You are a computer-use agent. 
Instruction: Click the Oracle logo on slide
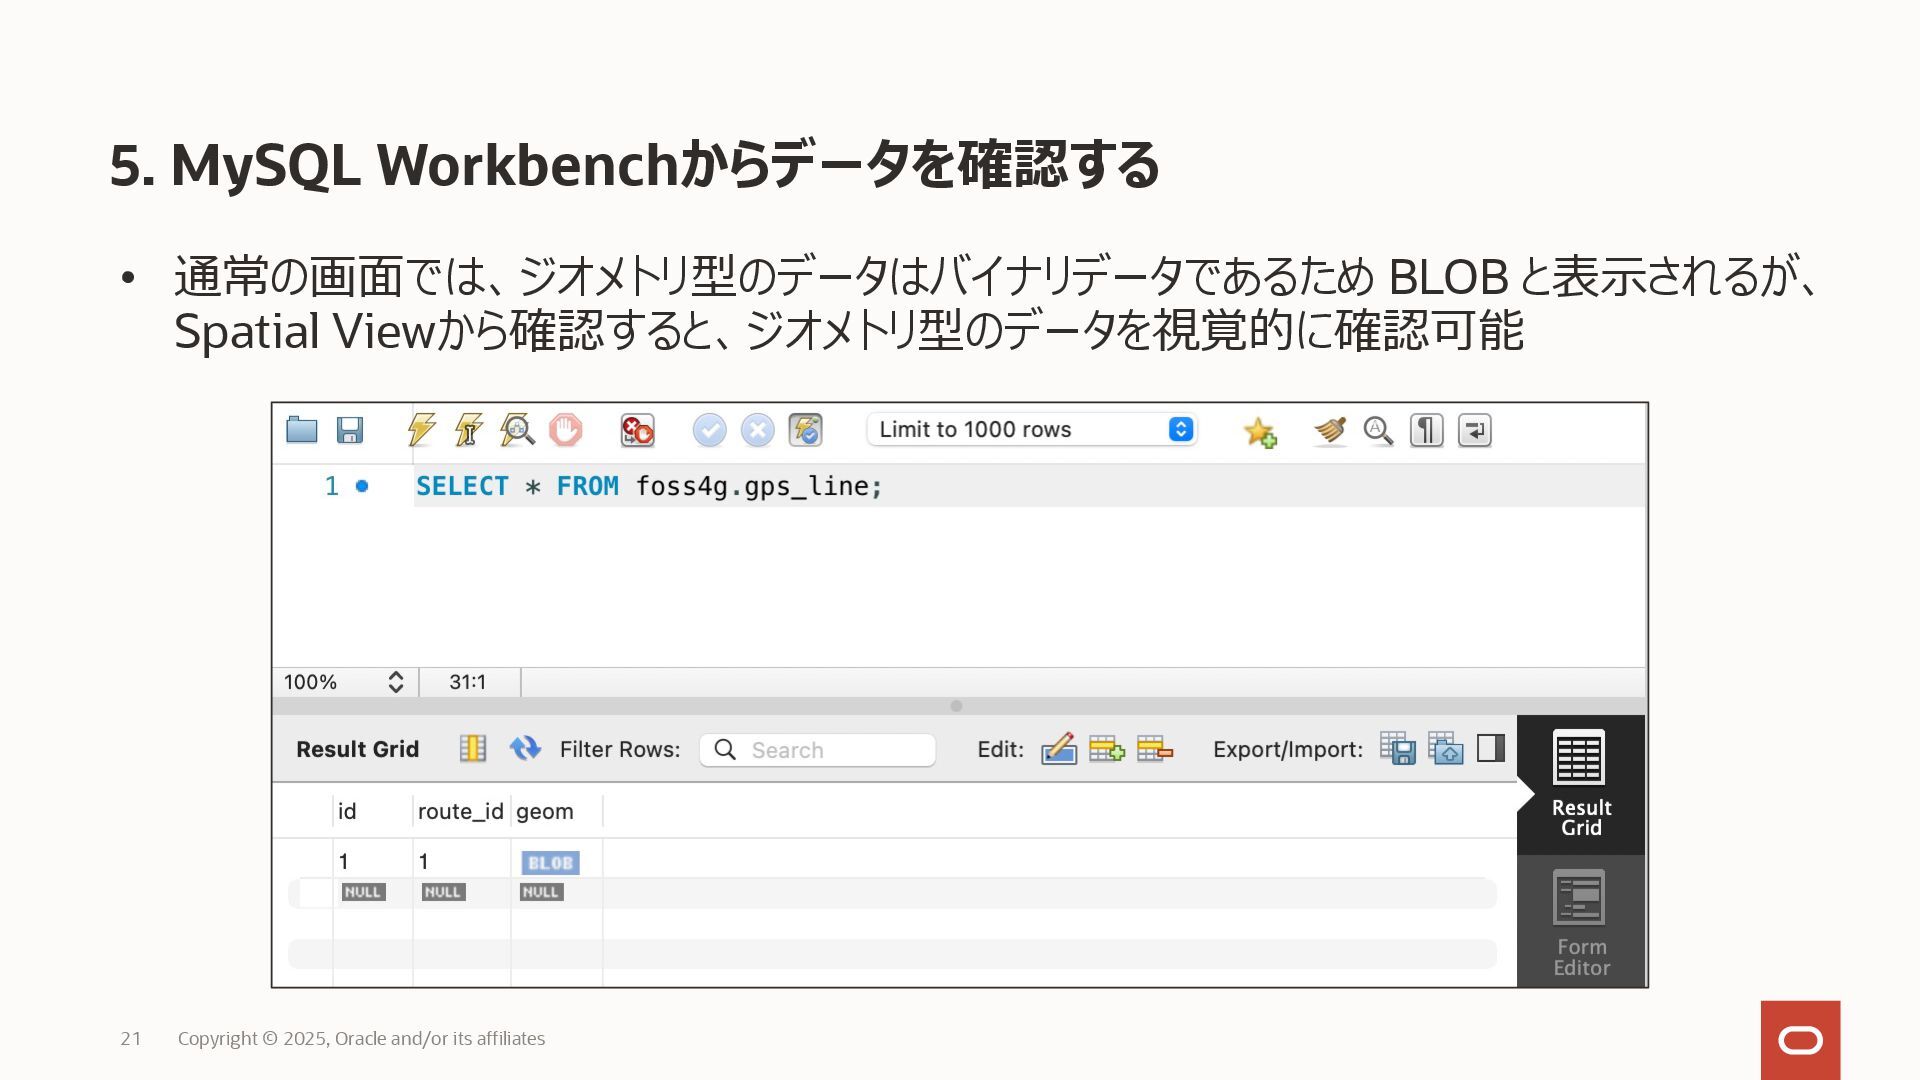pos(1800,1040)
